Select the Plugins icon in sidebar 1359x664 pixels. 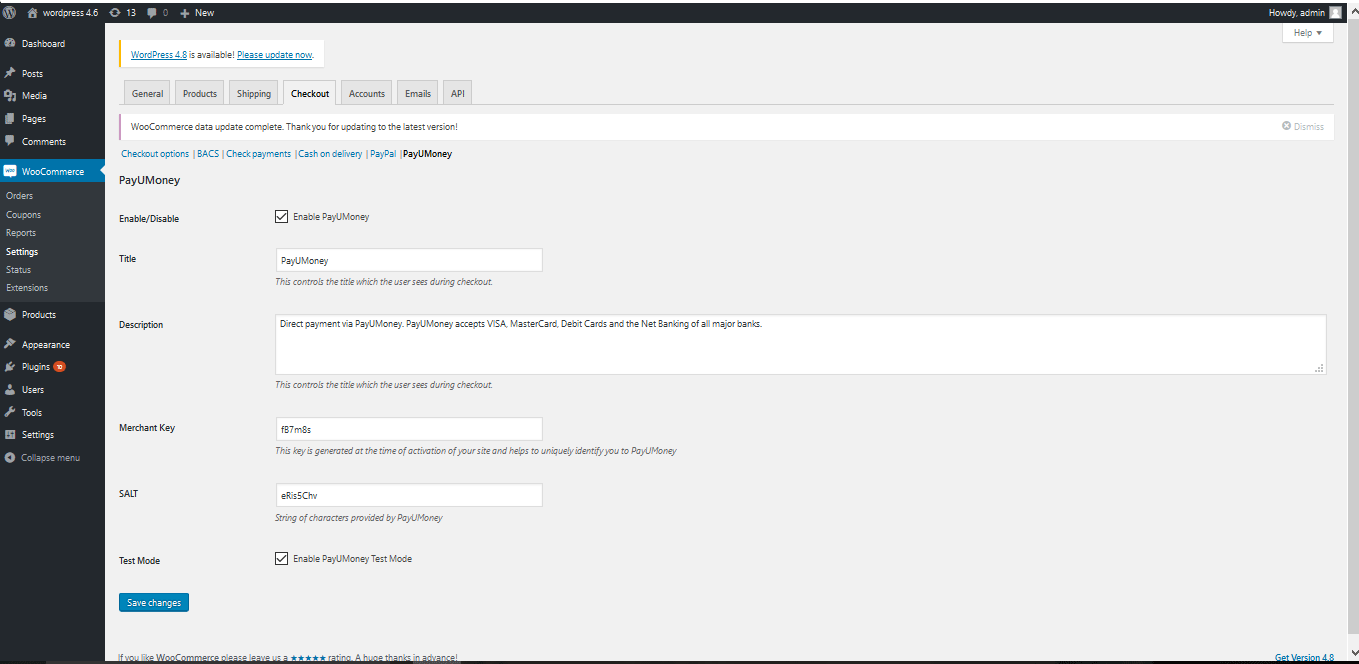(x=10, y=367)
